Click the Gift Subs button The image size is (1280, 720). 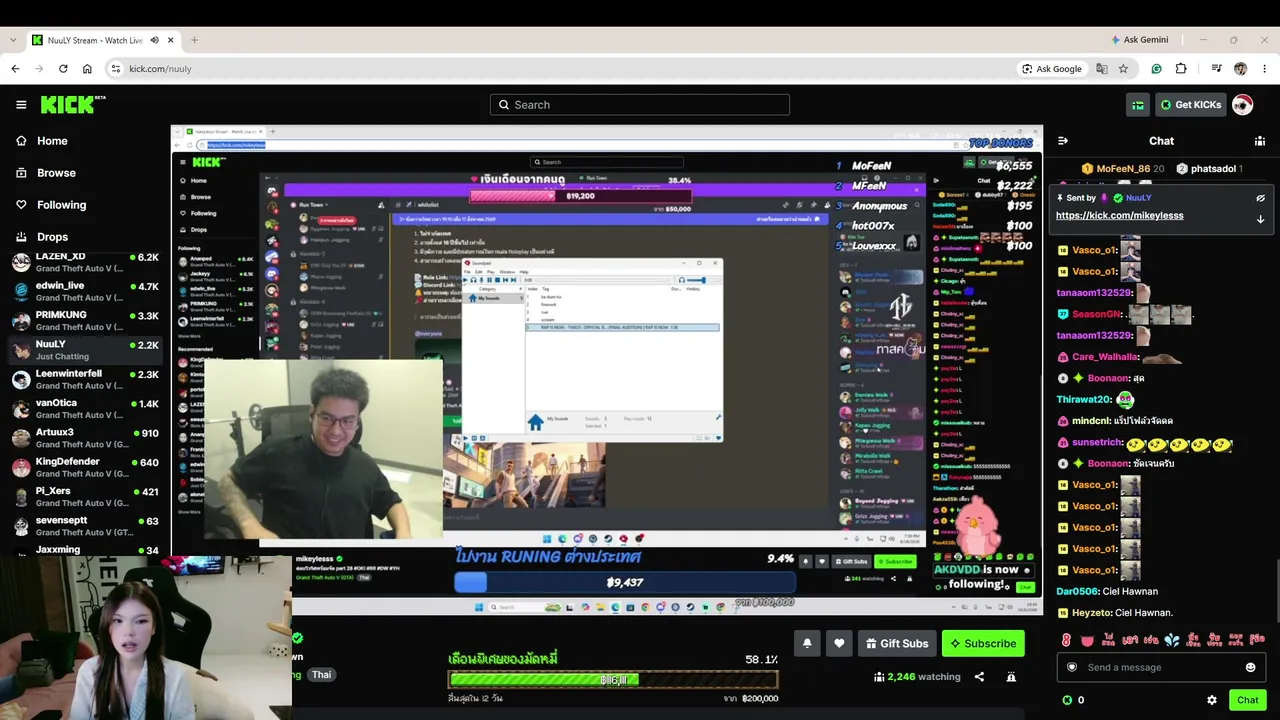[897, 643]
